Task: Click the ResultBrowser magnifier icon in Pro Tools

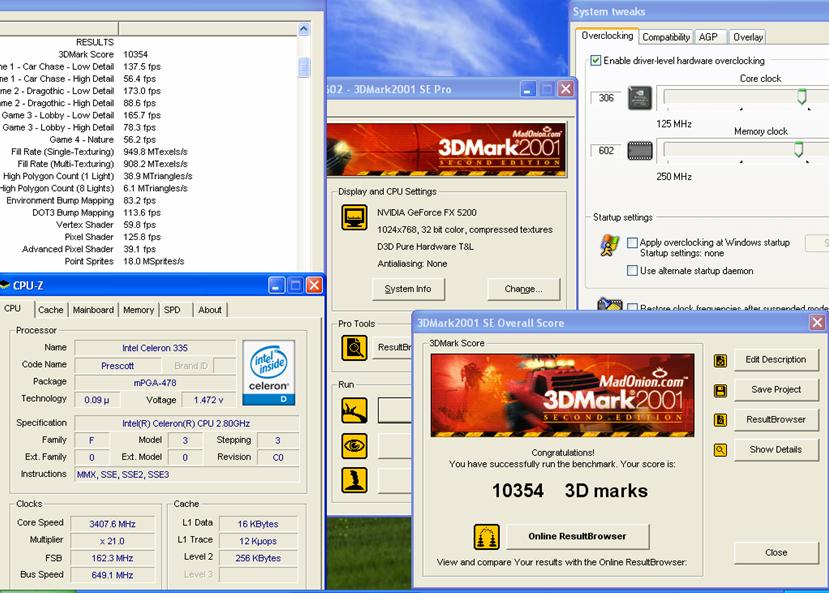Action: [354, 348]
